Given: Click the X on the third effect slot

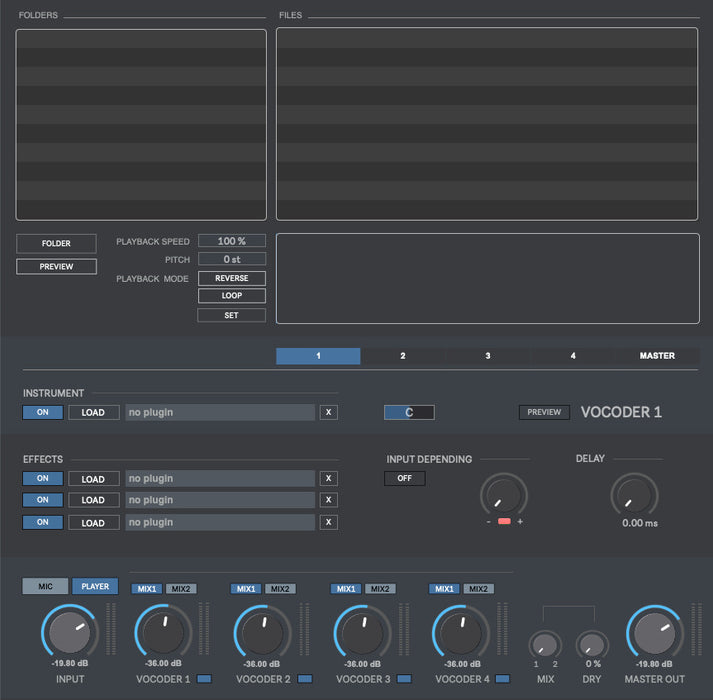Looking at the screenshot, I should pos(328,522).
